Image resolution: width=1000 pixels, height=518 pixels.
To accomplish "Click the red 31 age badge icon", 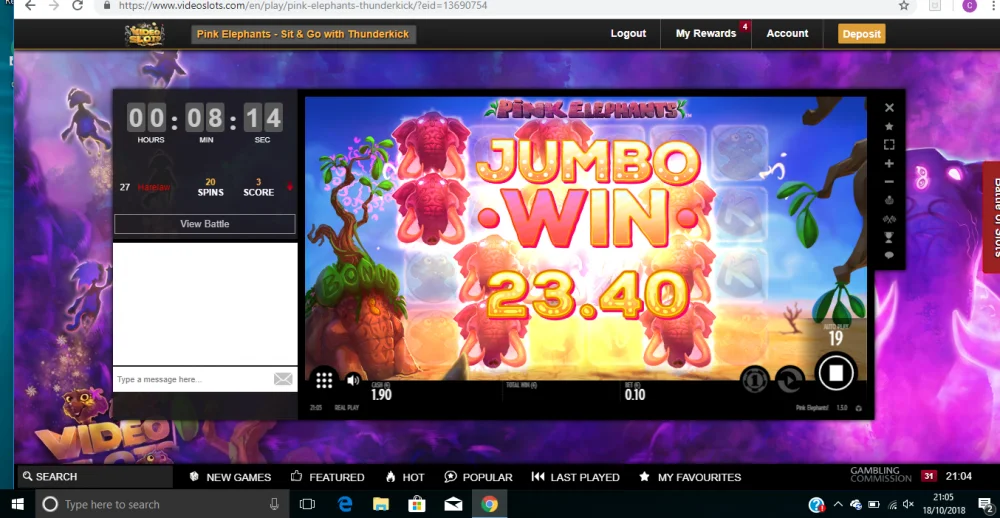I will 929,476.
